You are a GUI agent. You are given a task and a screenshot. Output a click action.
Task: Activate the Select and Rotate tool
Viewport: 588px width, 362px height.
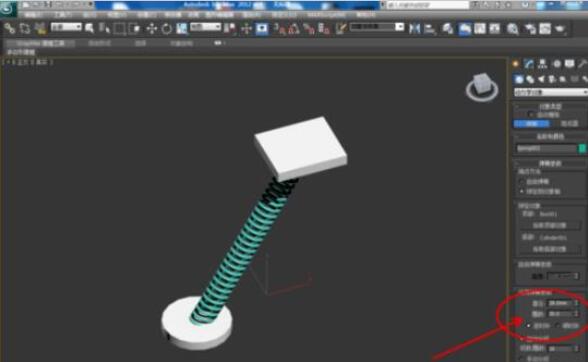[x=166, y=29]
